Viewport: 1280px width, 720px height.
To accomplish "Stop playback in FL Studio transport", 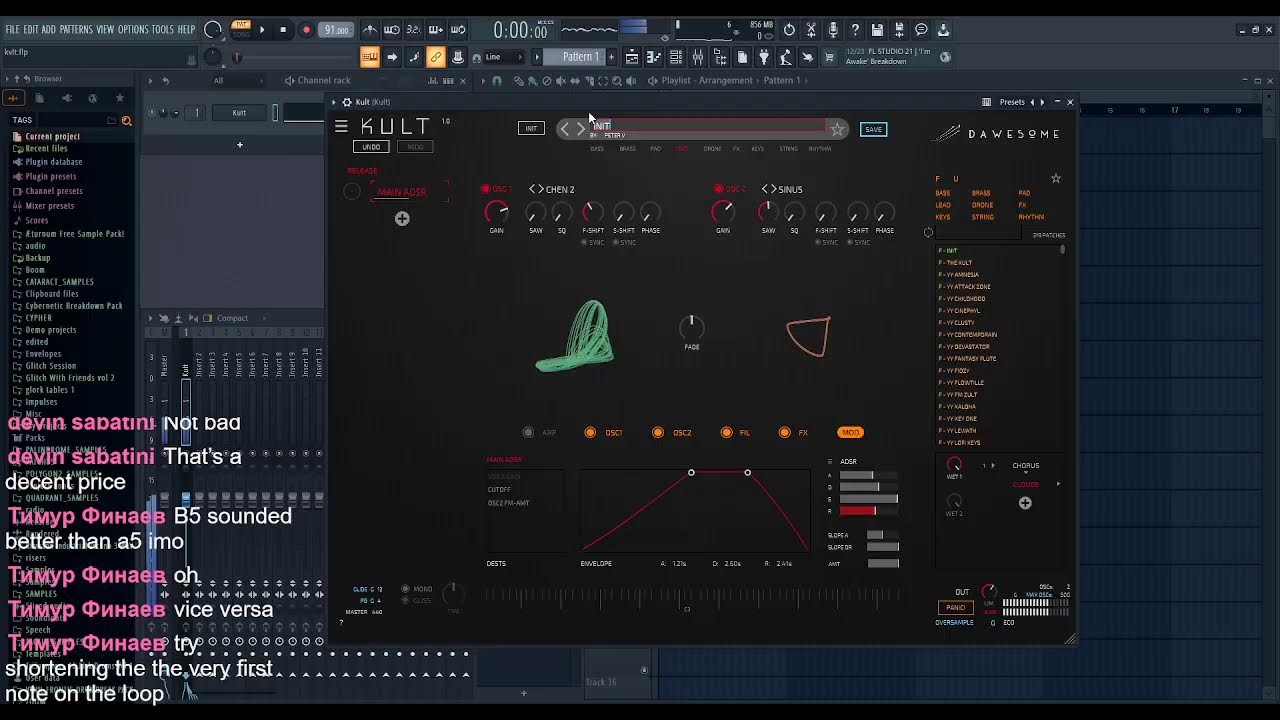I will [x=283, y=30].
